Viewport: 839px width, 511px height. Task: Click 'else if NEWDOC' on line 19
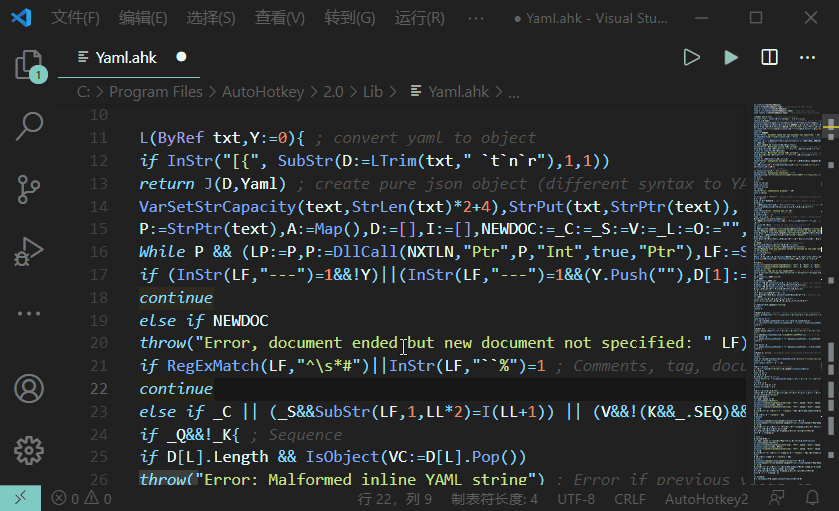[204, 321]
